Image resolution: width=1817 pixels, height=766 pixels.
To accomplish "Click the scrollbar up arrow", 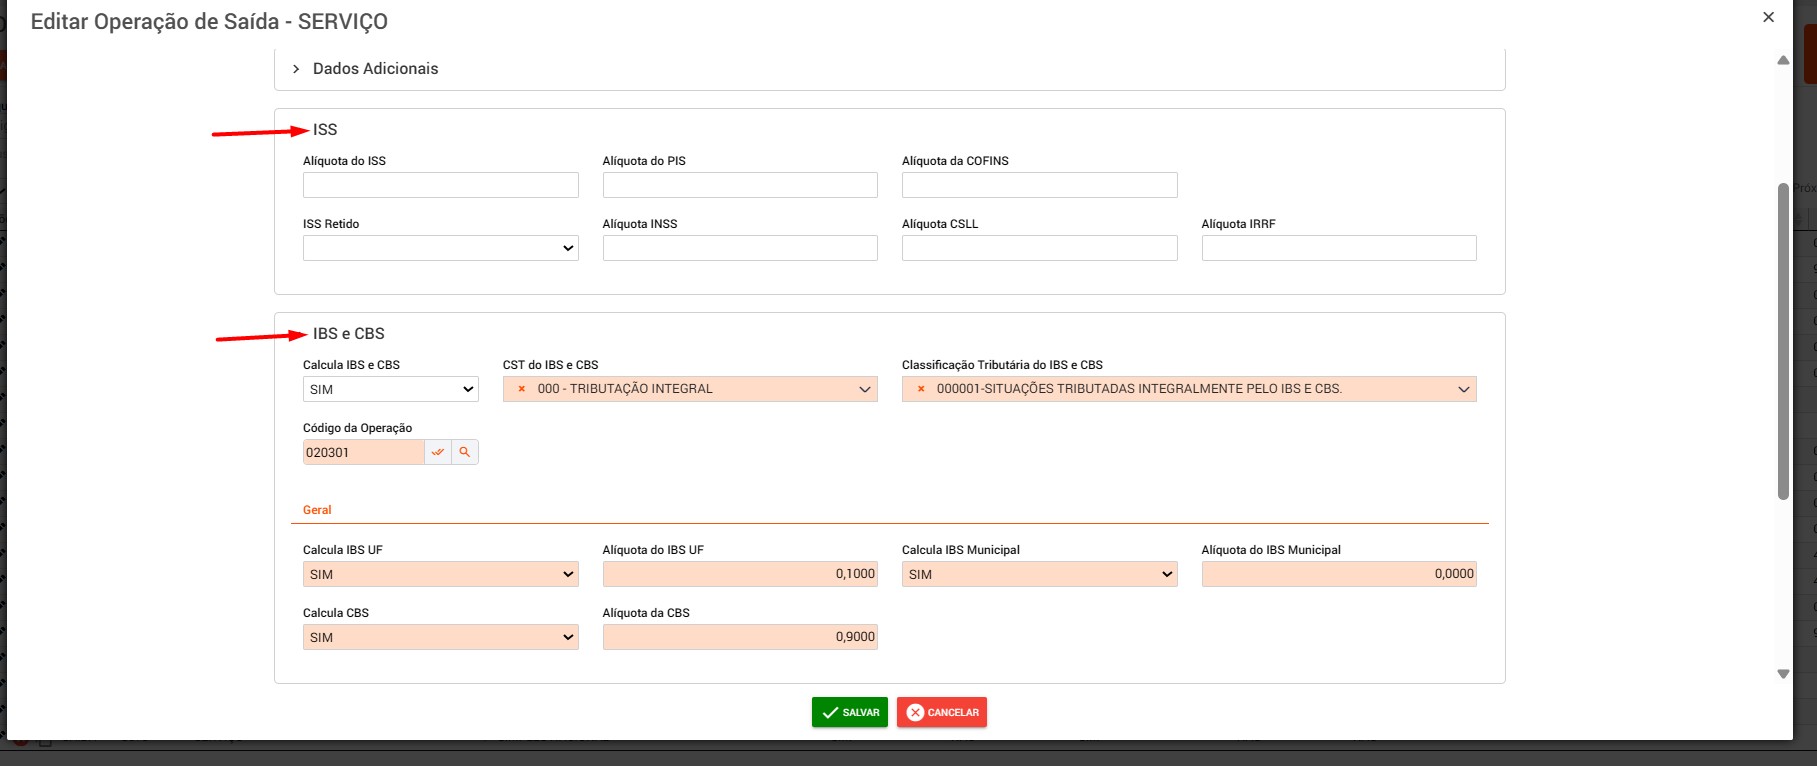I will pyautogui.click(x=1783, y=60).
